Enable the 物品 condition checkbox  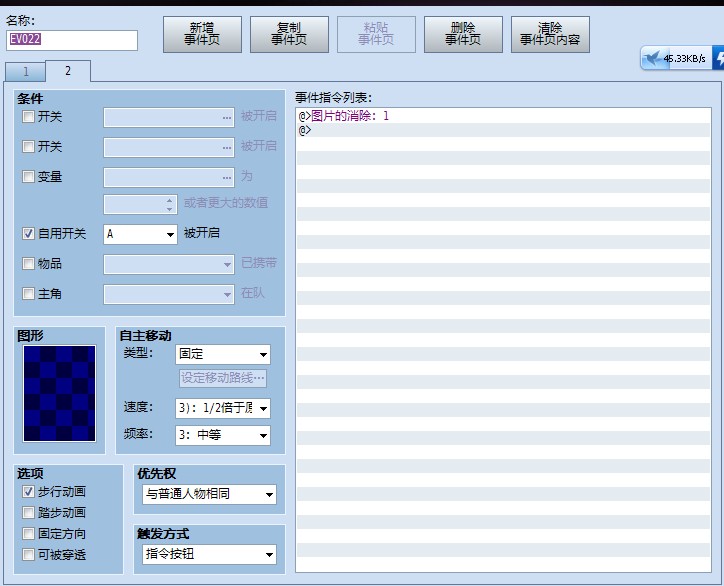(x=28, y=263)
